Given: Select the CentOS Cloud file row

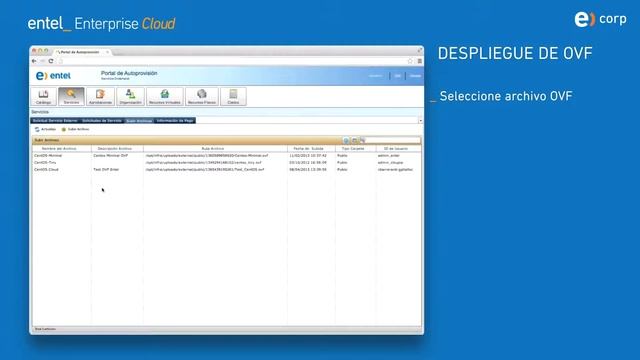Looking at the screenshot, I should (227, 169).
